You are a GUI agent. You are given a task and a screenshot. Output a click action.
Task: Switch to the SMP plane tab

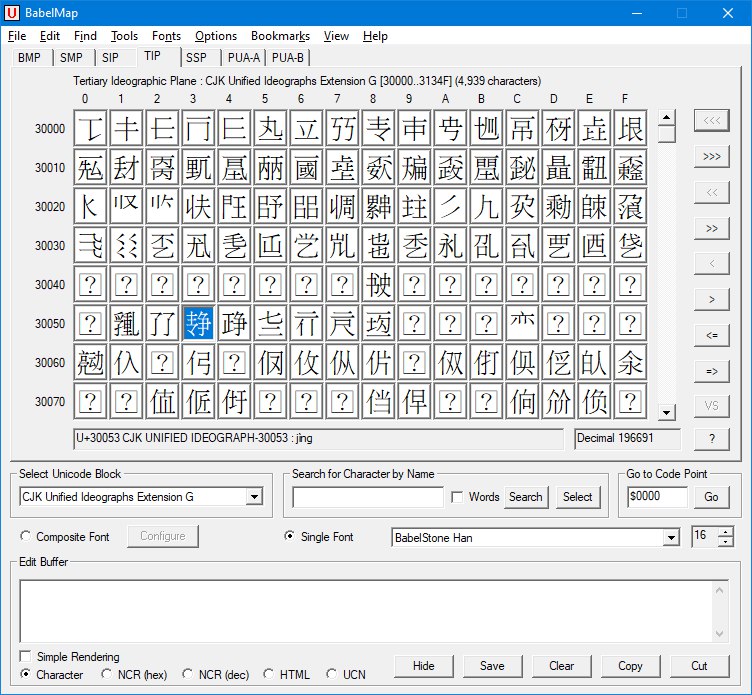point(71,58)
